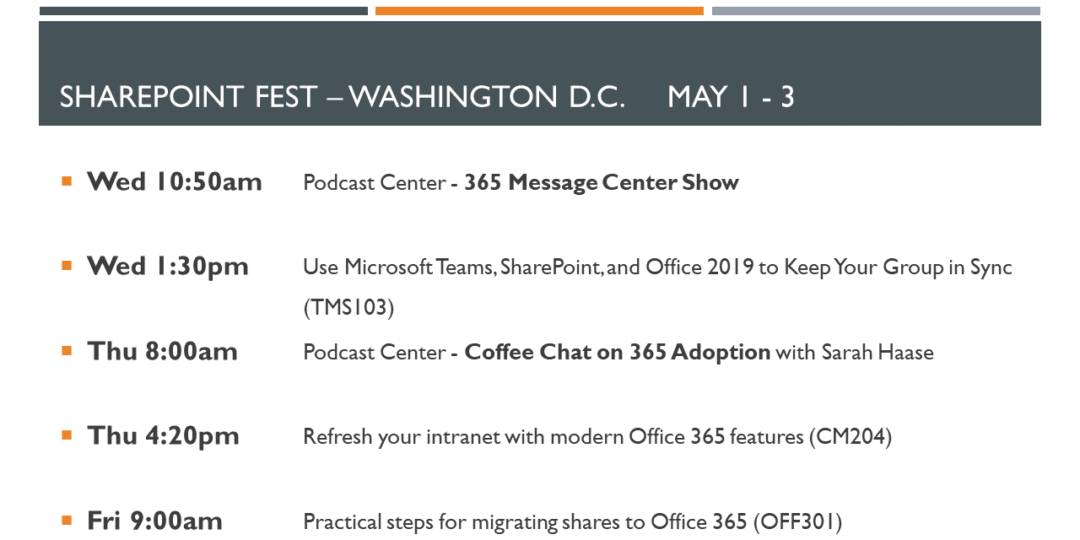Click the orange bullet beside Wed 10:50am
1080x540 pixels.
(x=67, y=181)
